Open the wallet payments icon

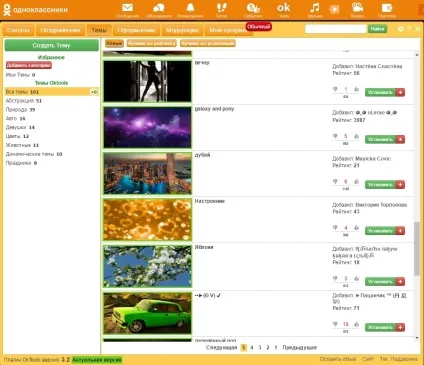(387, 8)
